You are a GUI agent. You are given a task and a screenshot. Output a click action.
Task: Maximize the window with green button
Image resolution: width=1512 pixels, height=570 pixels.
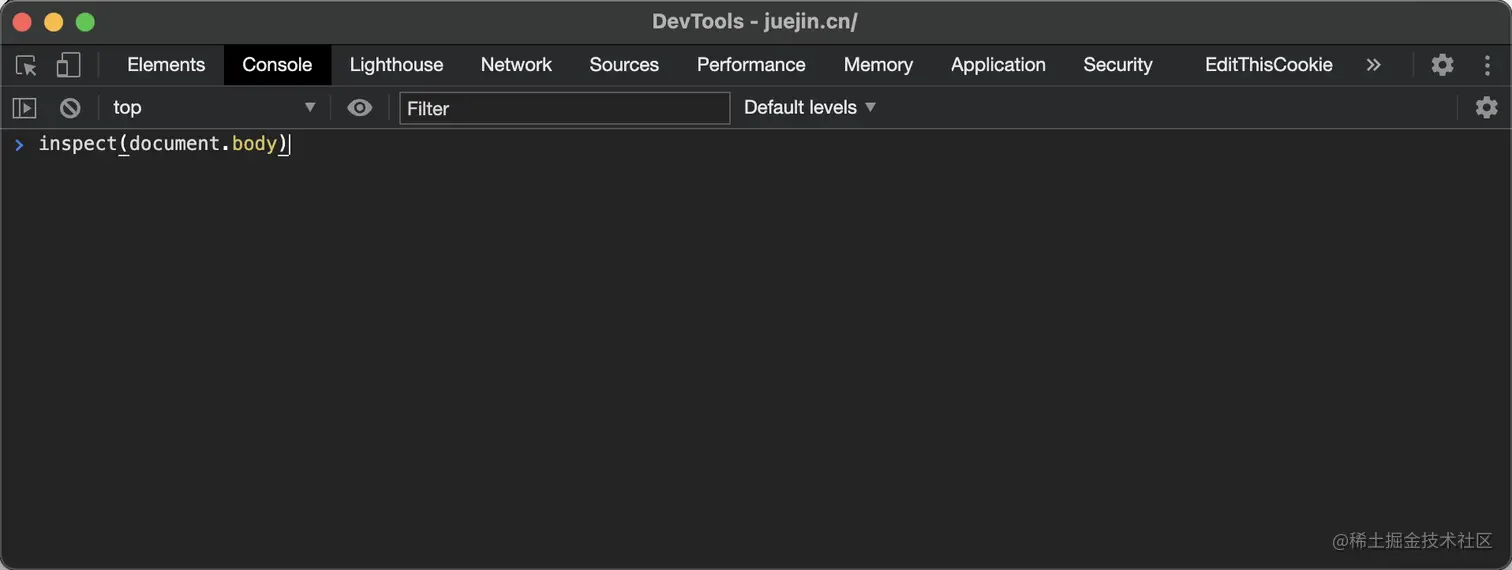click(85, 22)
